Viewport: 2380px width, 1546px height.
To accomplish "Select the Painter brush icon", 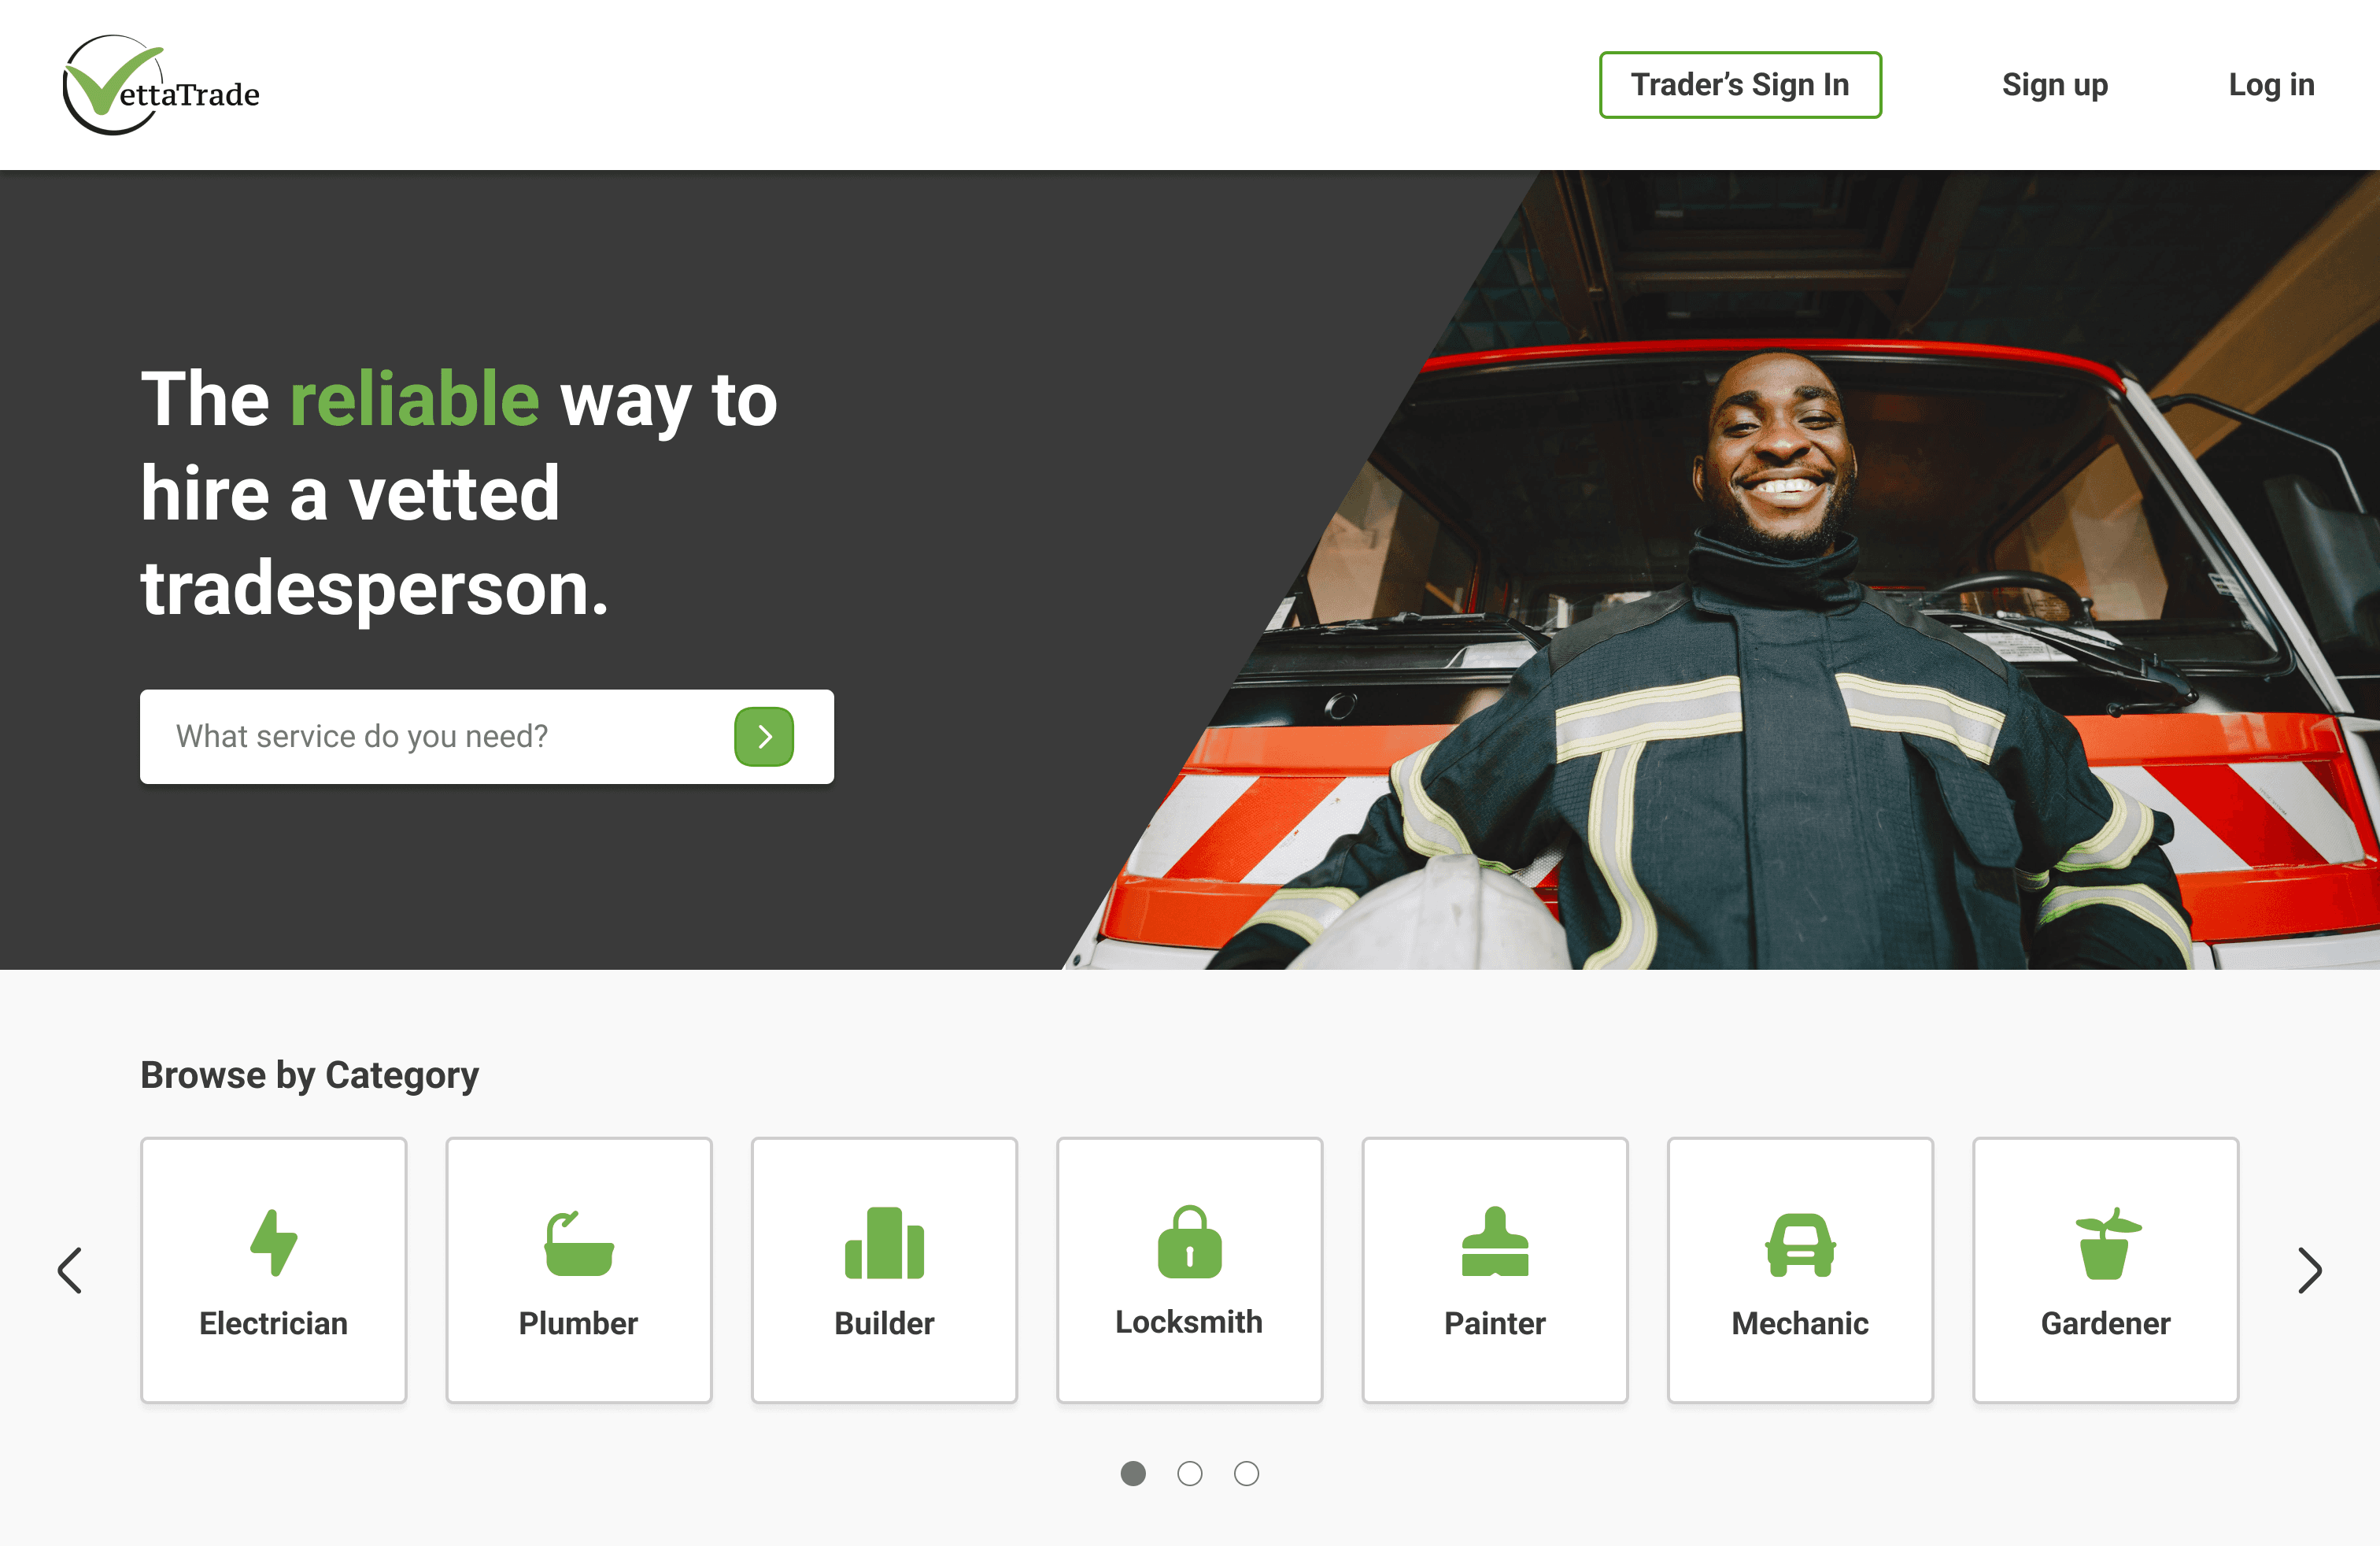I will [x=1495, y=1241].
